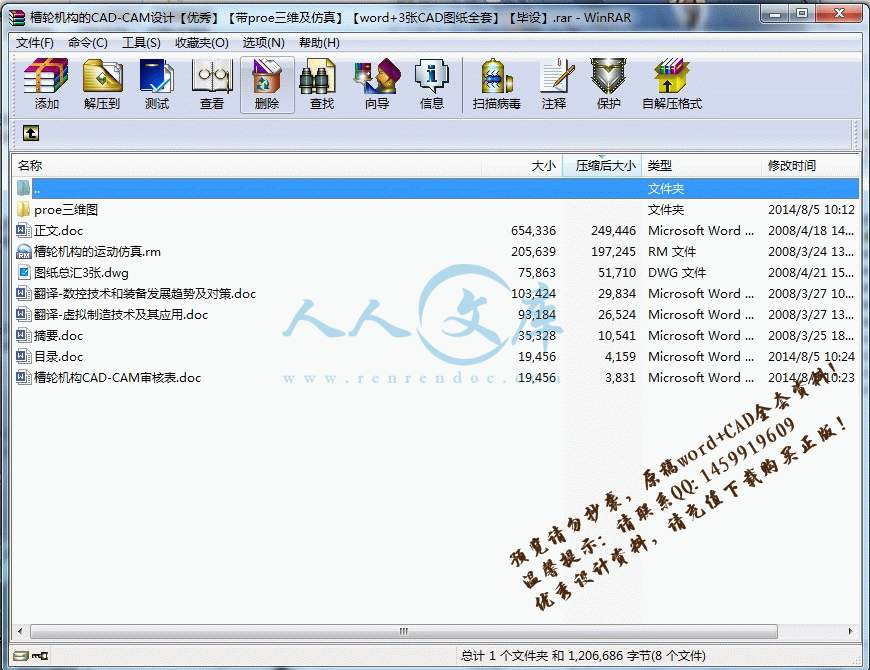Click the key icon in status bar
Viewport: 870px width, 670px height.
coord(40,656)
